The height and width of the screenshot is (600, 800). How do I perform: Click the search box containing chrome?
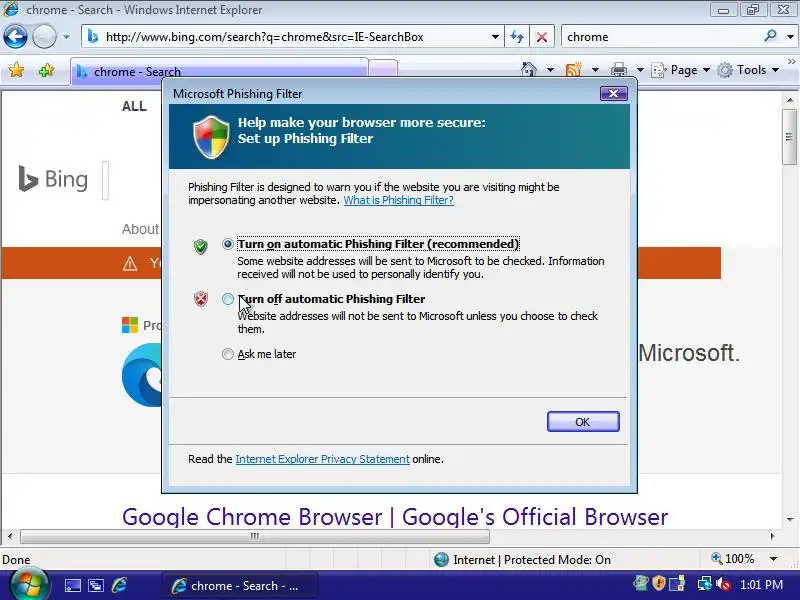(x=661, y=37)
